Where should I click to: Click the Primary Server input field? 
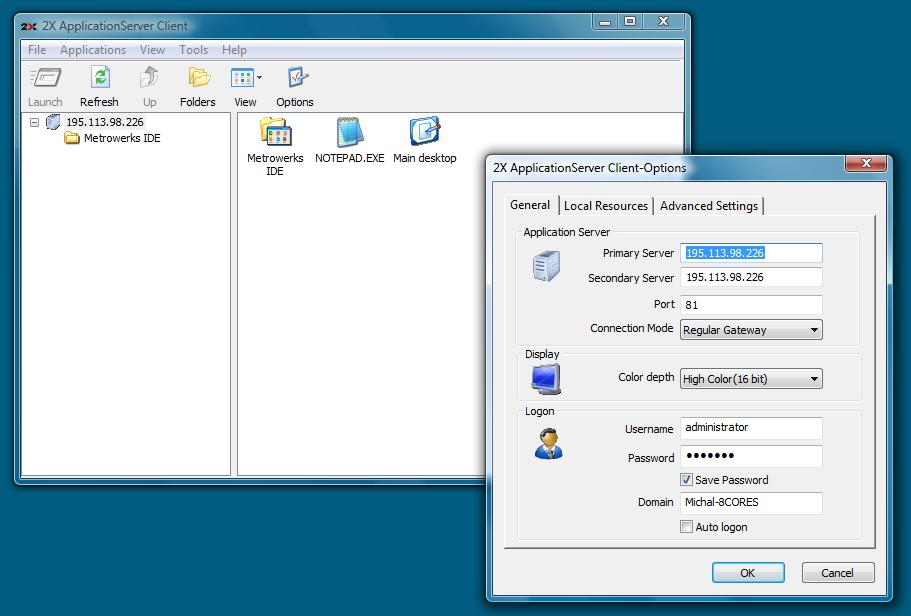(751, 253)
